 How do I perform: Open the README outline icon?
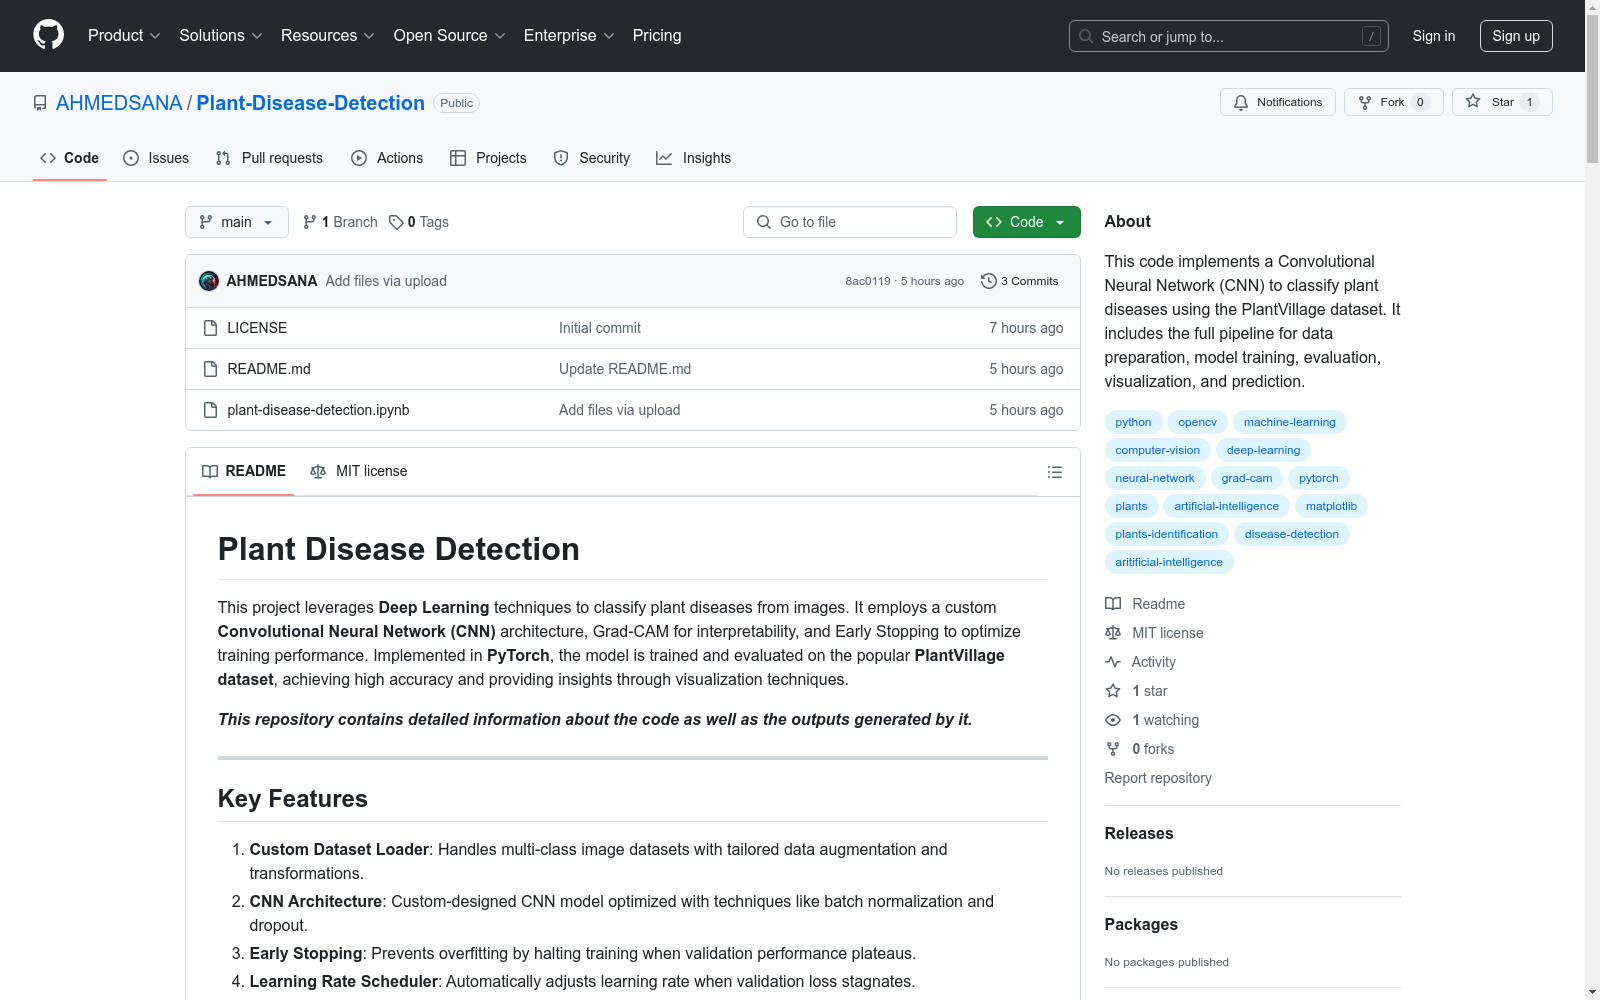tap(1055, 472)
